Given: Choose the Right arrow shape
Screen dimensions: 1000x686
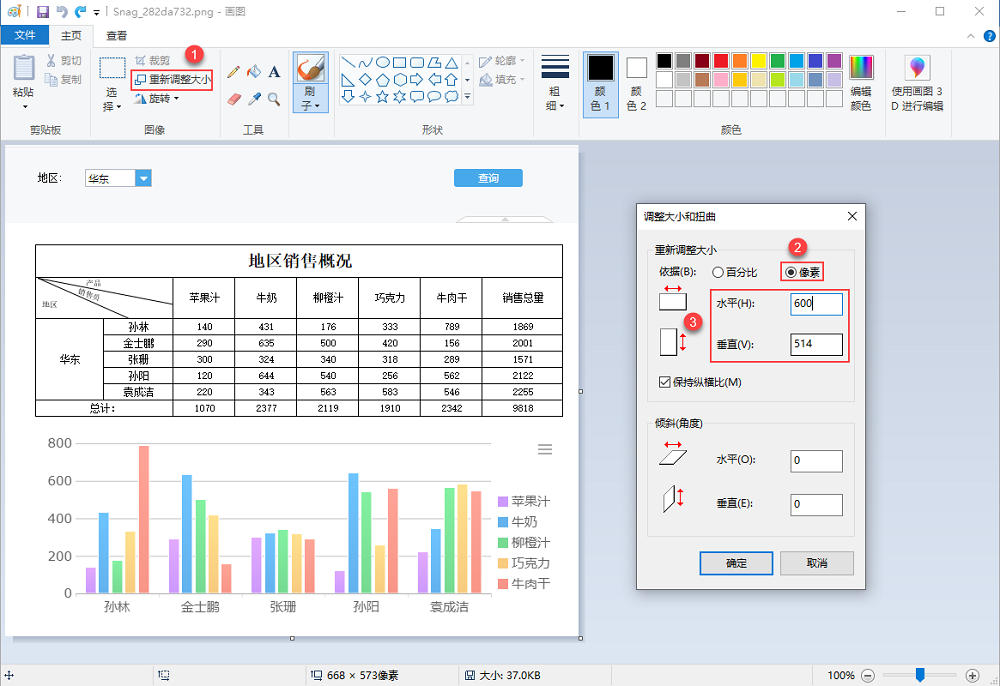Looking at the screenshot, I should 417,80.
